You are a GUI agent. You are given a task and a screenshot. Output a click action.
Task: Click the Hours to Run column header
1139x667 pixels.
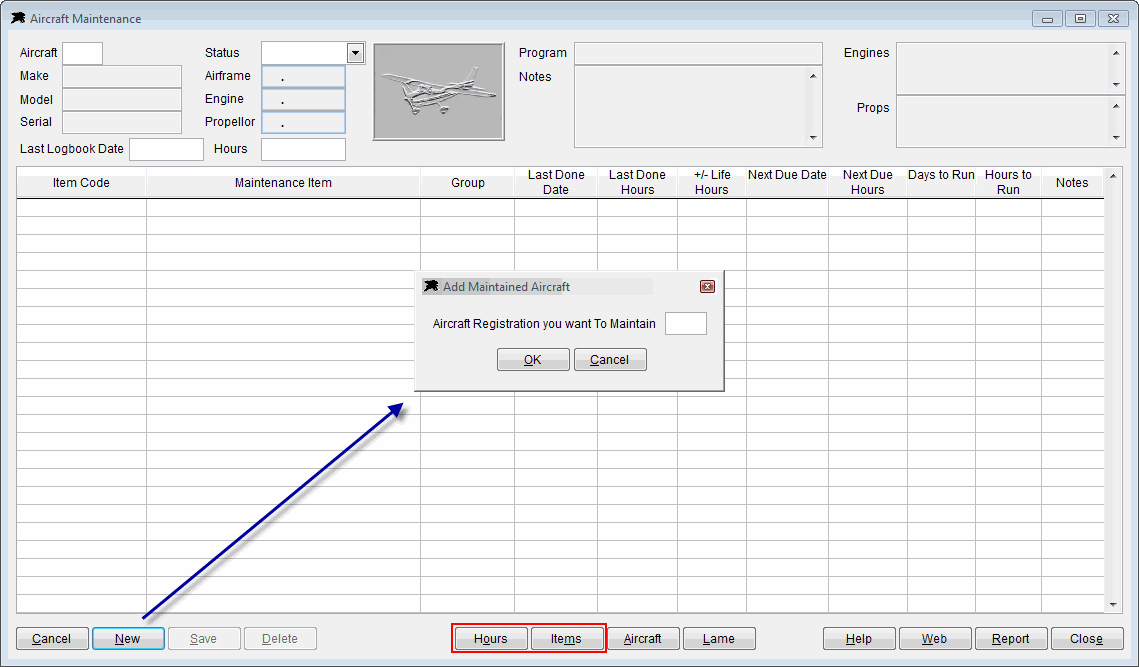coord(1008,183)
